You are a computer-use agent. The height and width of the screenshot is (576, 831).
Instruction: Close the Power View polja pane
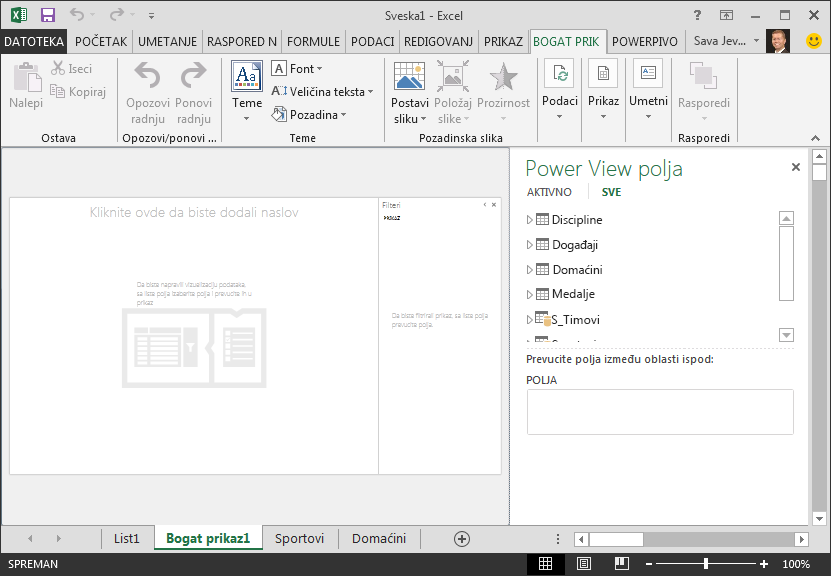[795, 167]
